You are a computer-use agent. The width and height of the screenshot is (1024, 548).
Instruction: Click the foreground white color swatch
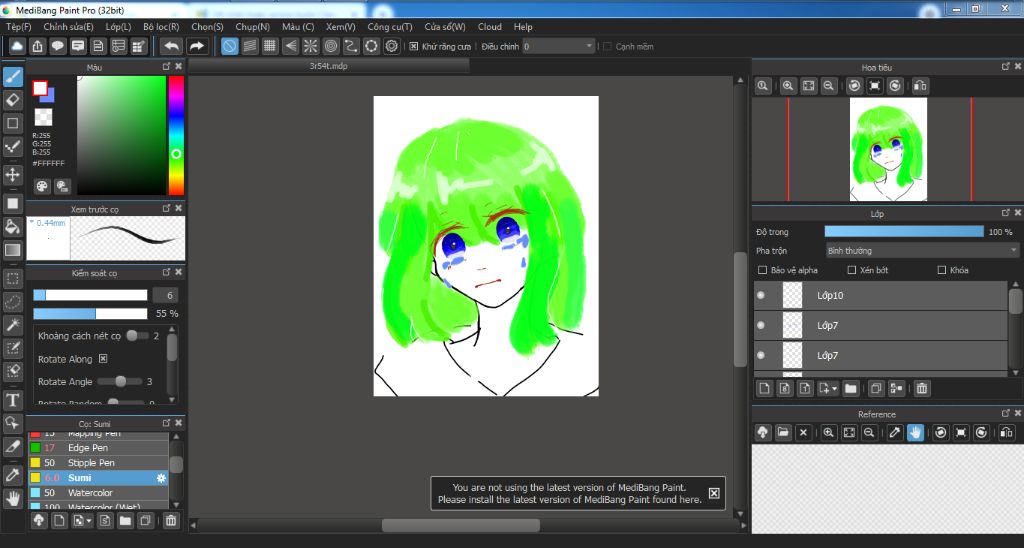pos(40,88)
